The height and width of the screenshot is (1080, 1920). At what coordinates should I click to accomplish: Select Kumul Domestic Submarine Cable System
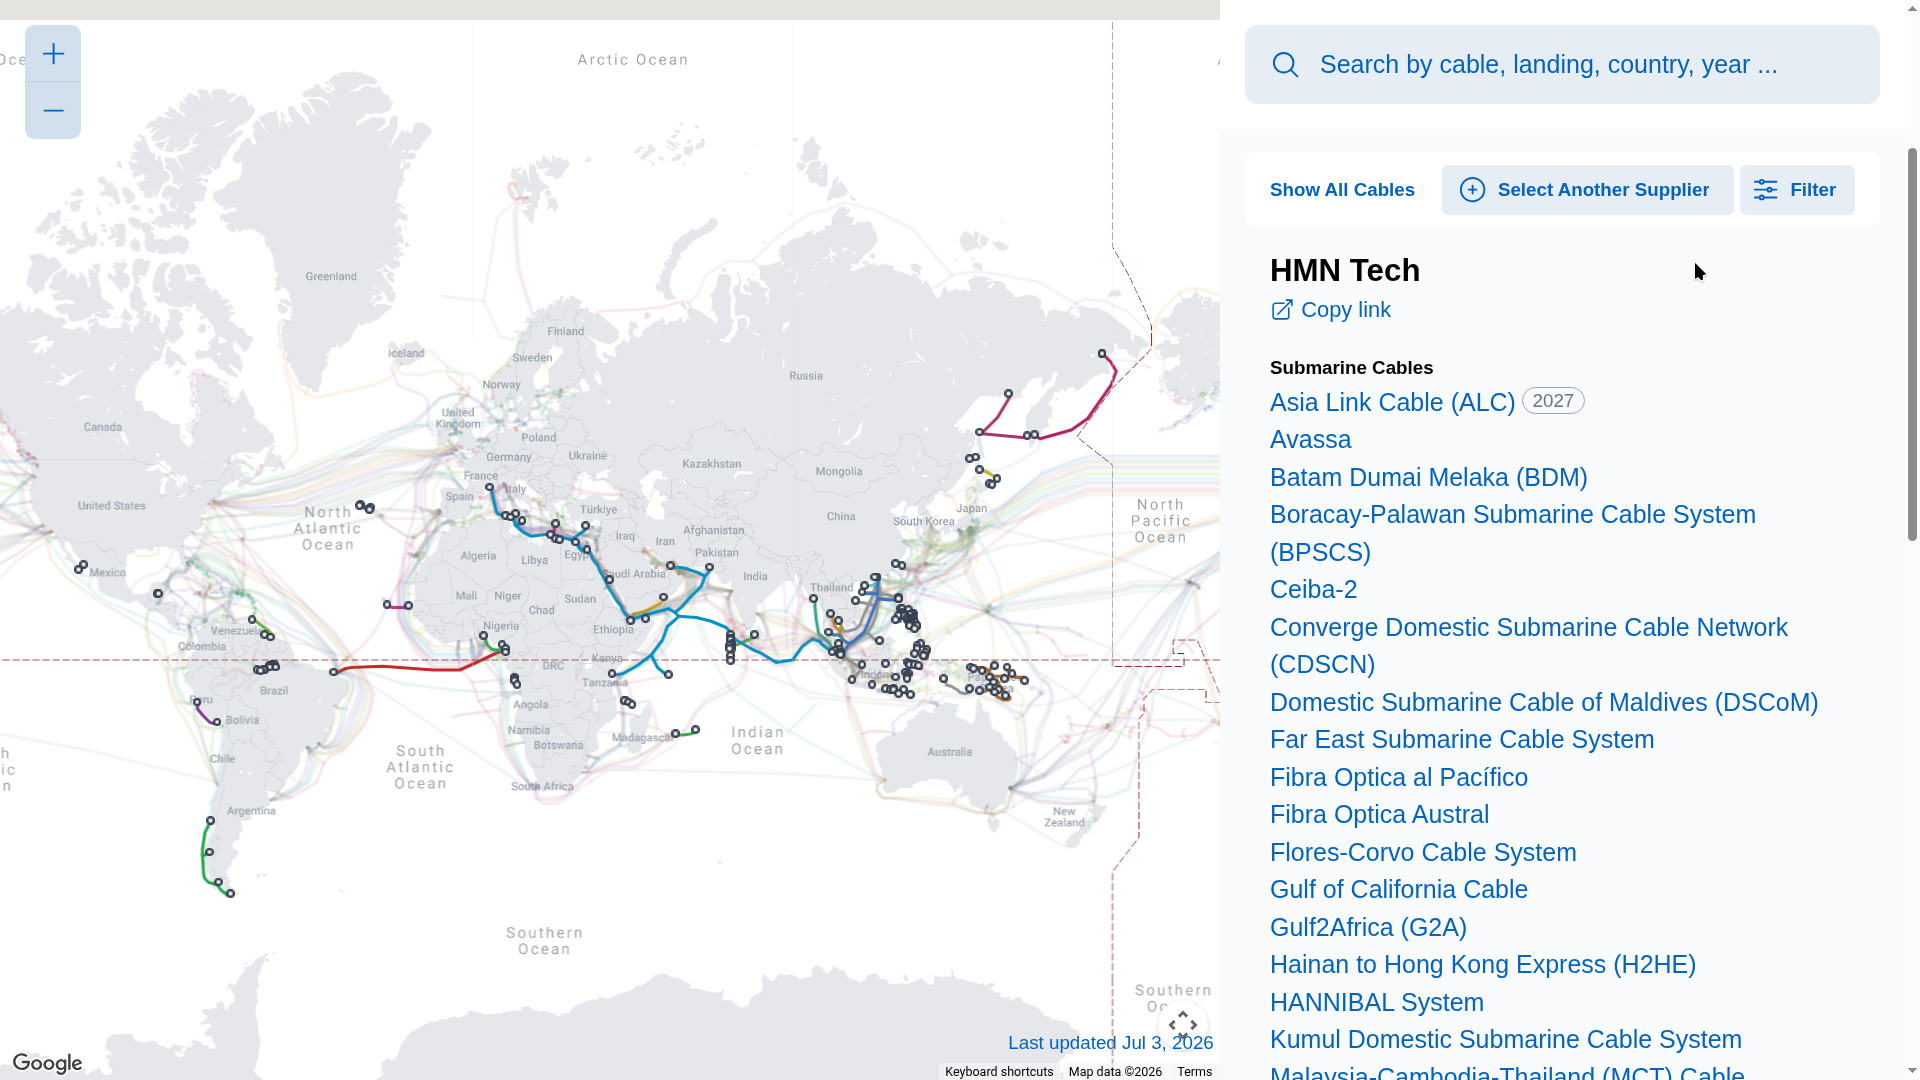[1506, 1039]
